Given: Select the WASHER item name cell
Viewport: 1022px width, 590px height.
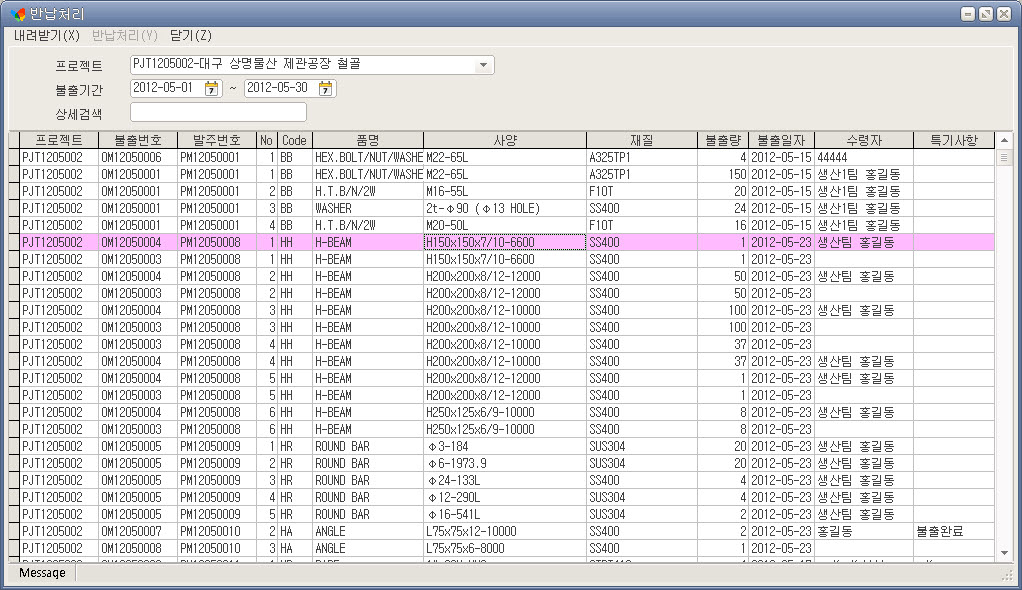Looking at the screenshot, I should coord(368,209).
